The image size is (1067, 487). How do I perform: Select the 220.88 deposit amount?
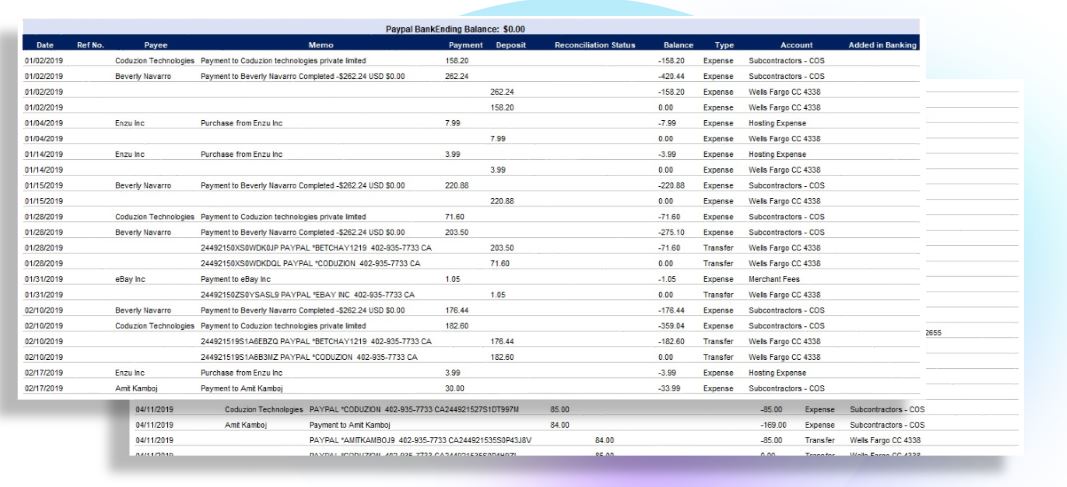[x=502, y=201]
